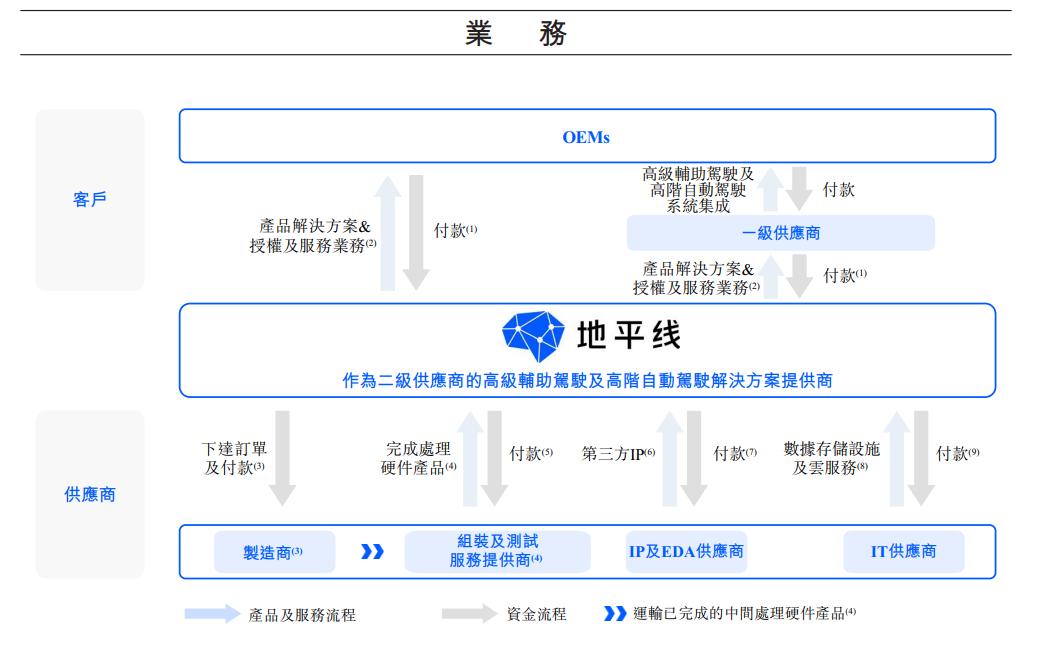Click the 運輸已完成的中間處理硬件產品 legend text

[744, 614]
